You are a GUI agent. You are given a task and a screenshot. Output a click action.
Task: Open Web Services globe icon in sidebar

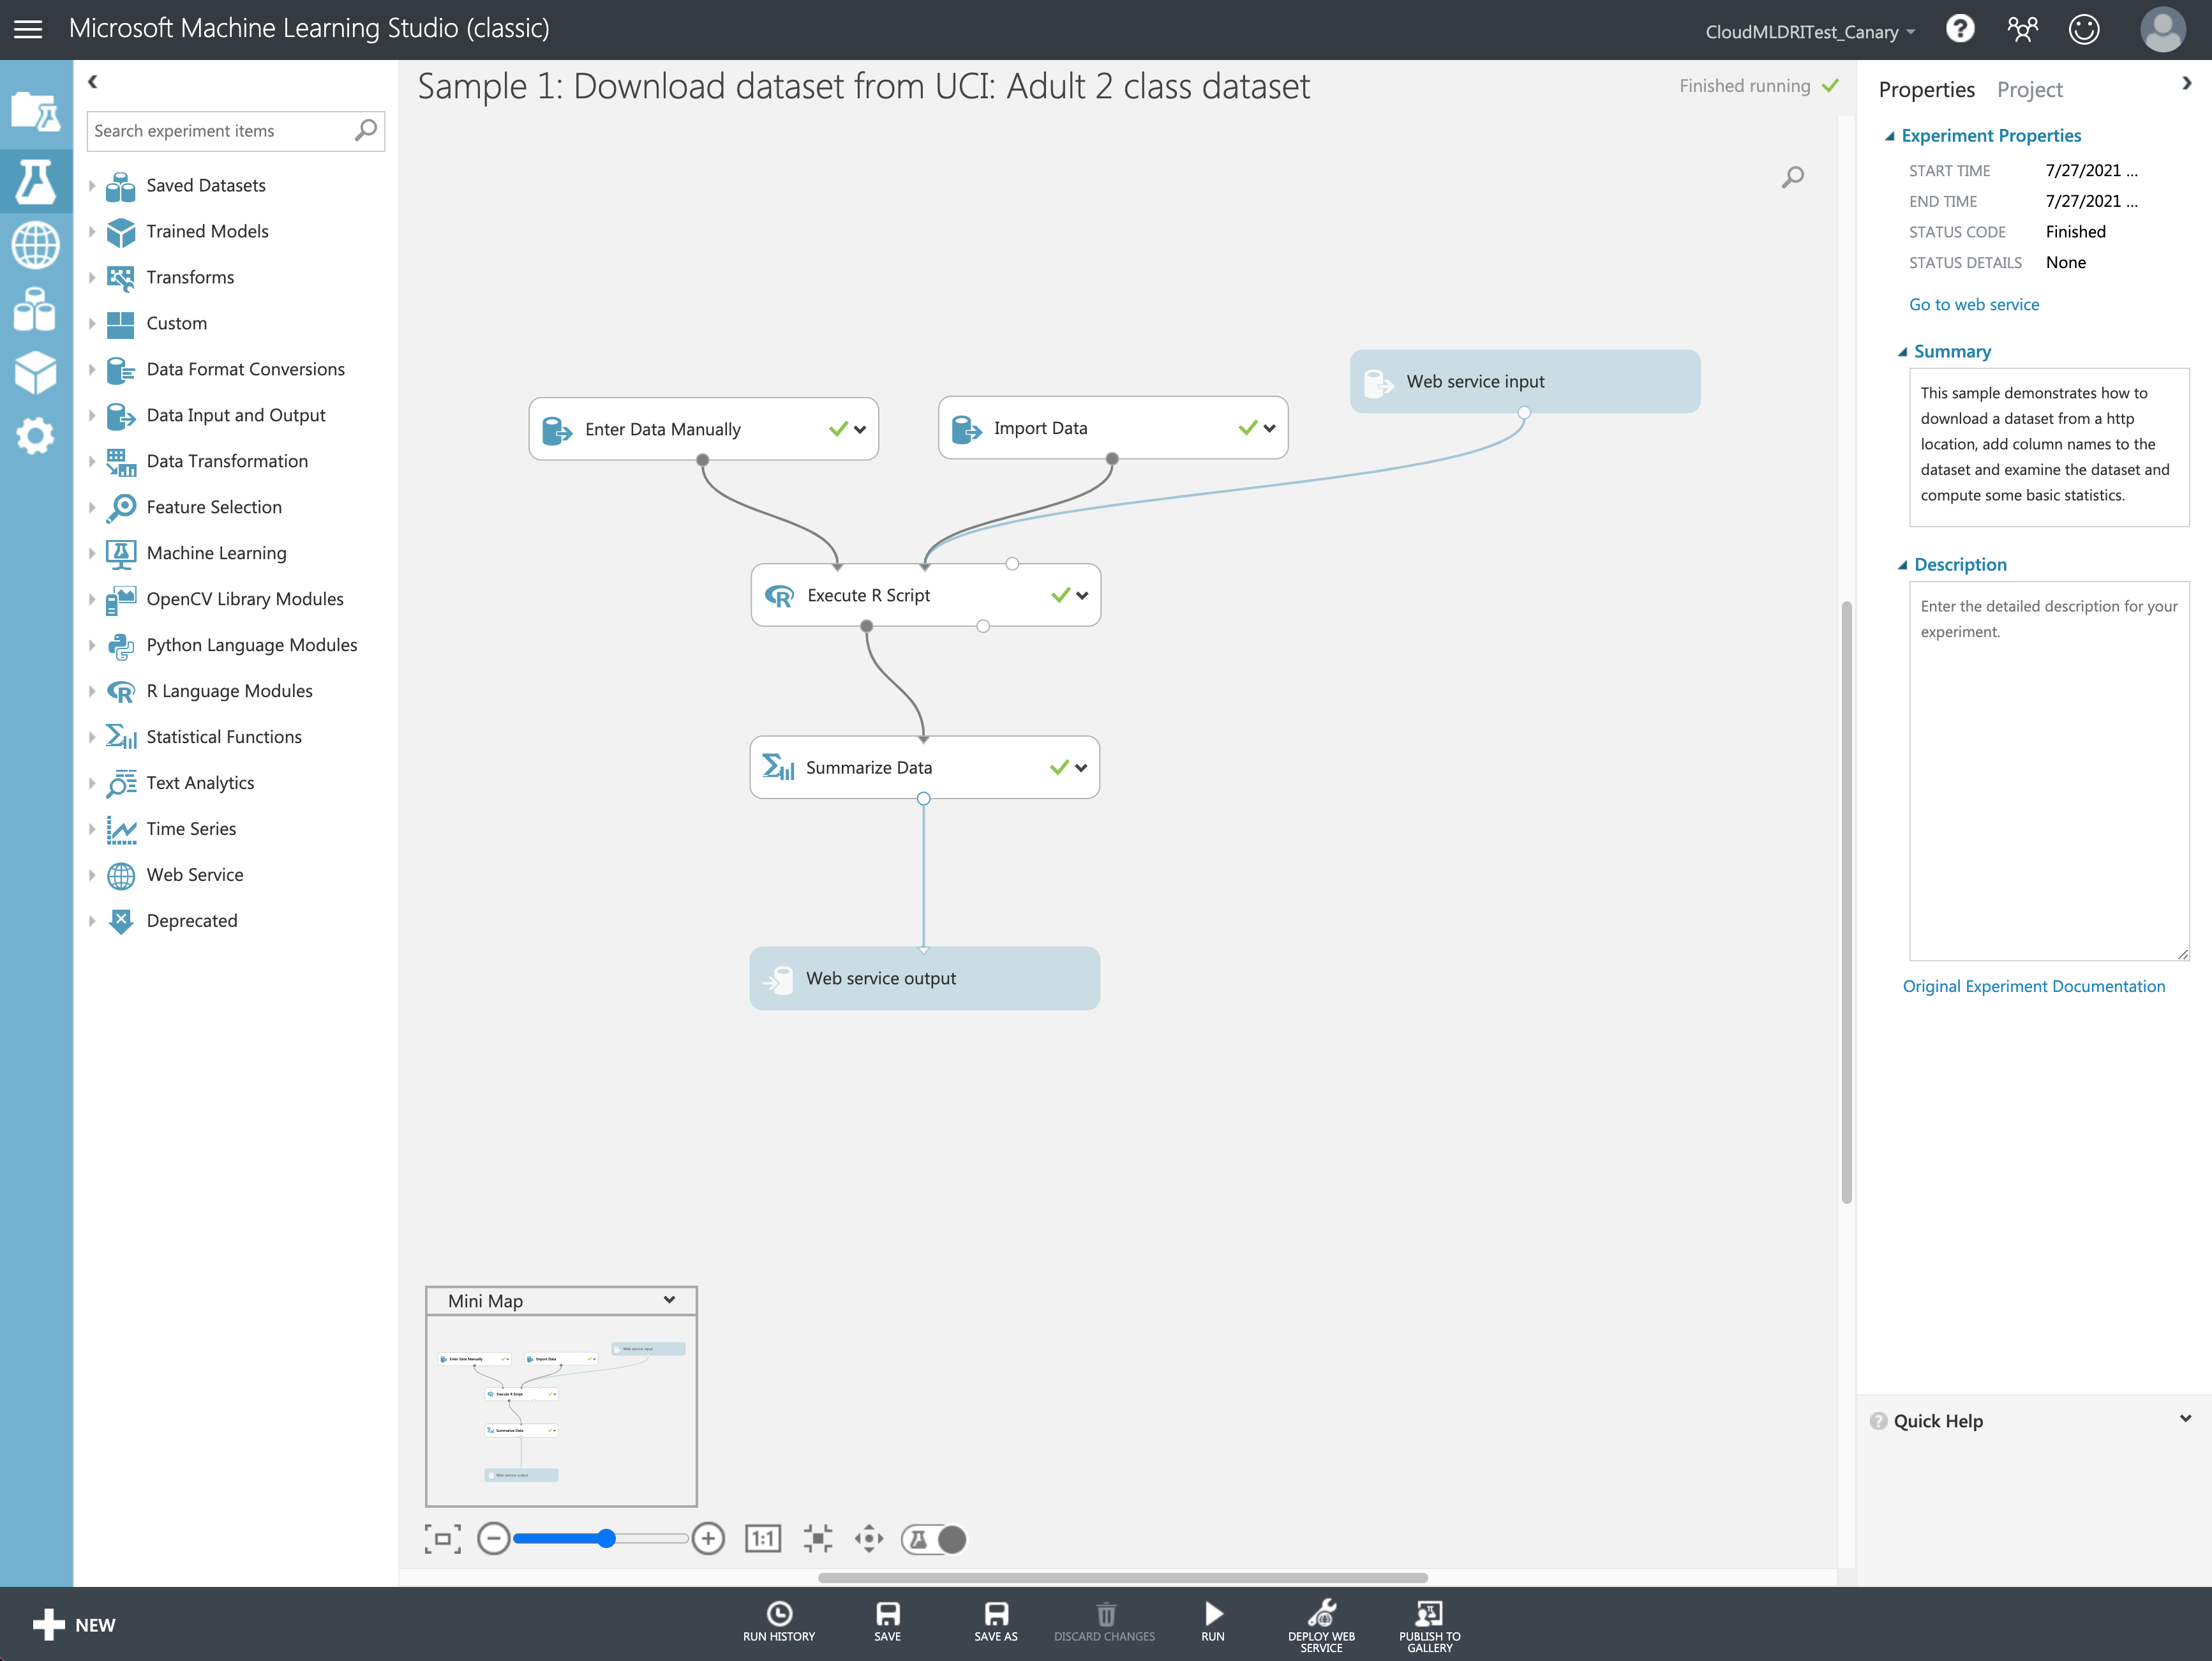(x=36, y=245)
